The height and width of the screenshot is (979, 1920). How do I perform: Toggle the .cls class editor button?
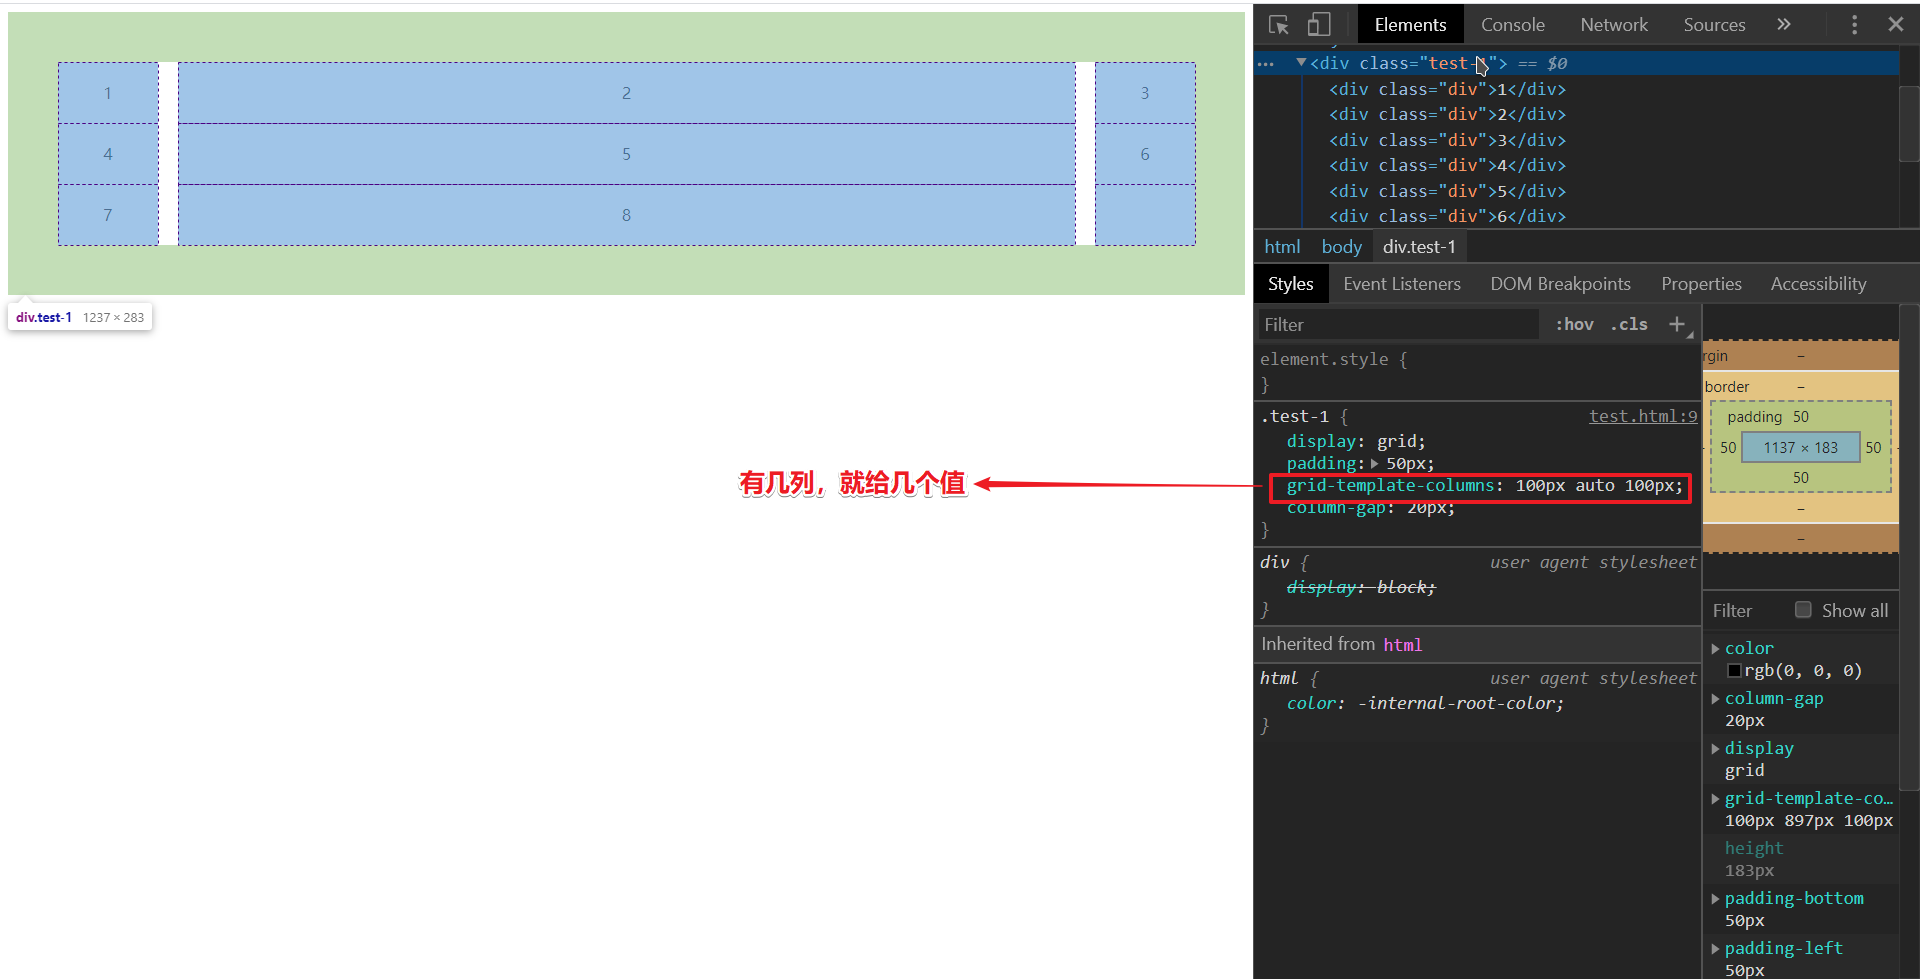click(1629, 324)
